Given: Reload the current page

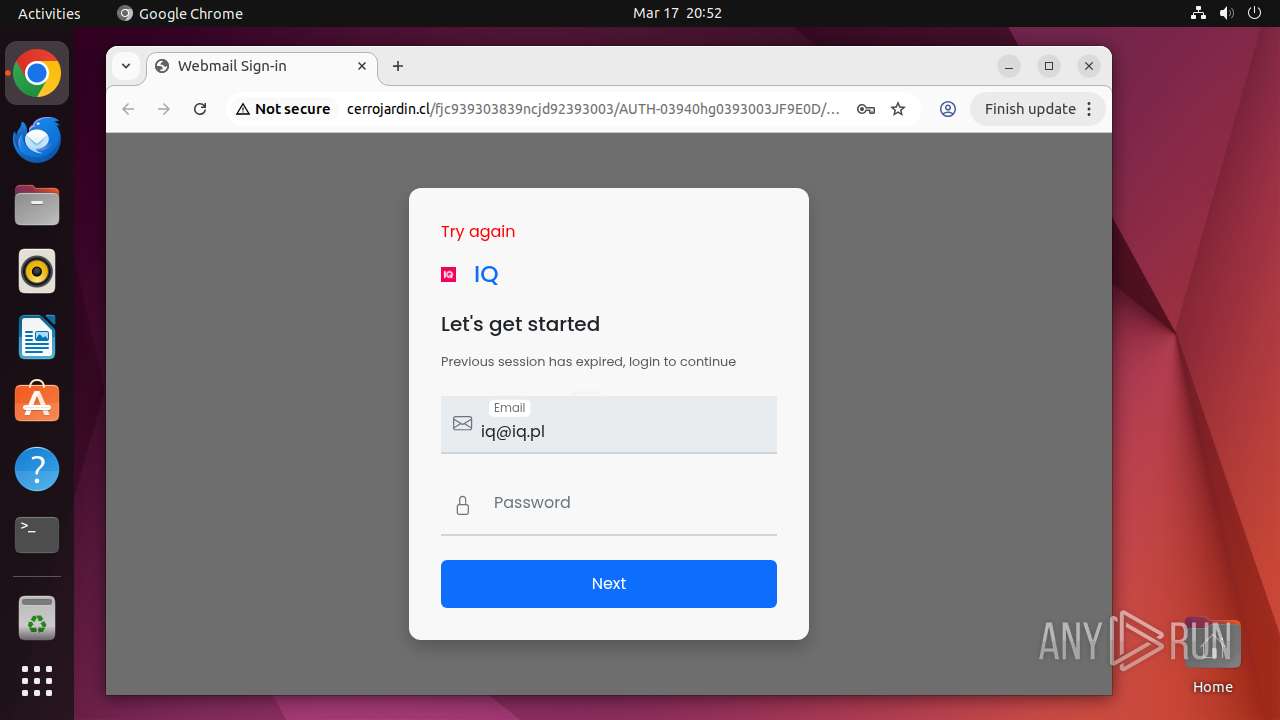Looking at the screenshot, I should click(200, 109).
